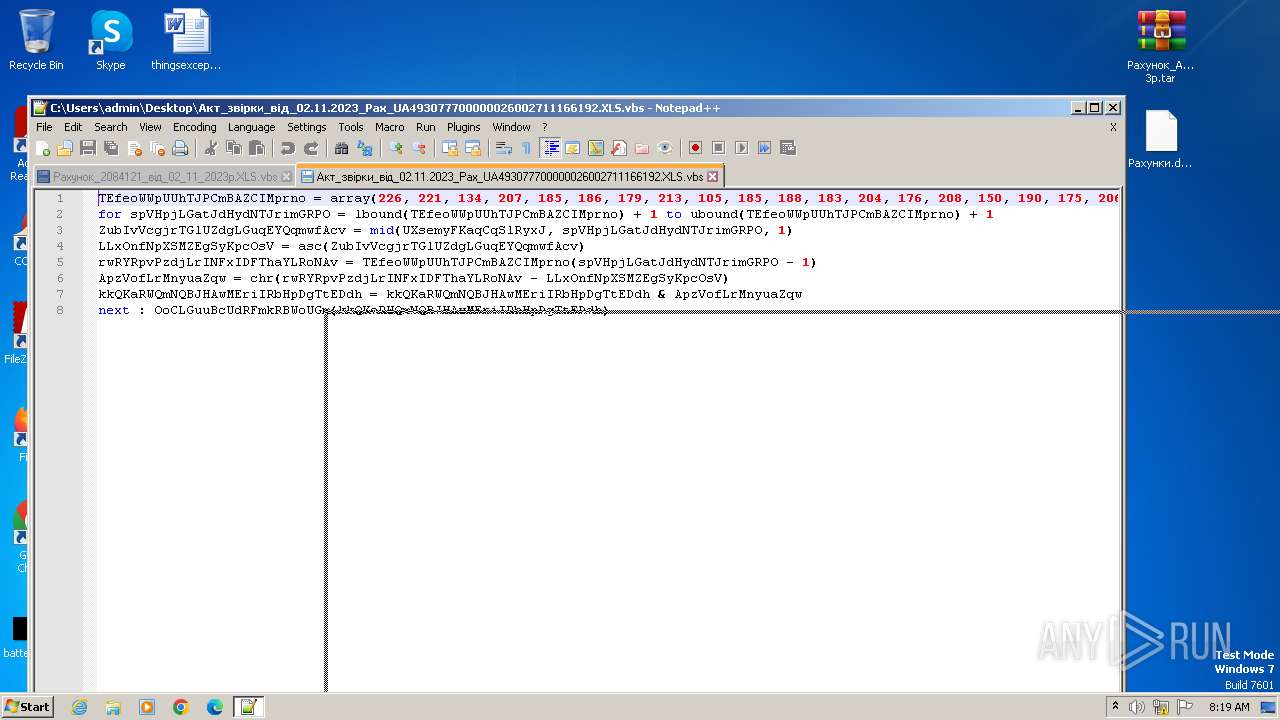Save all open files with the Save All icon

[111, 148]
